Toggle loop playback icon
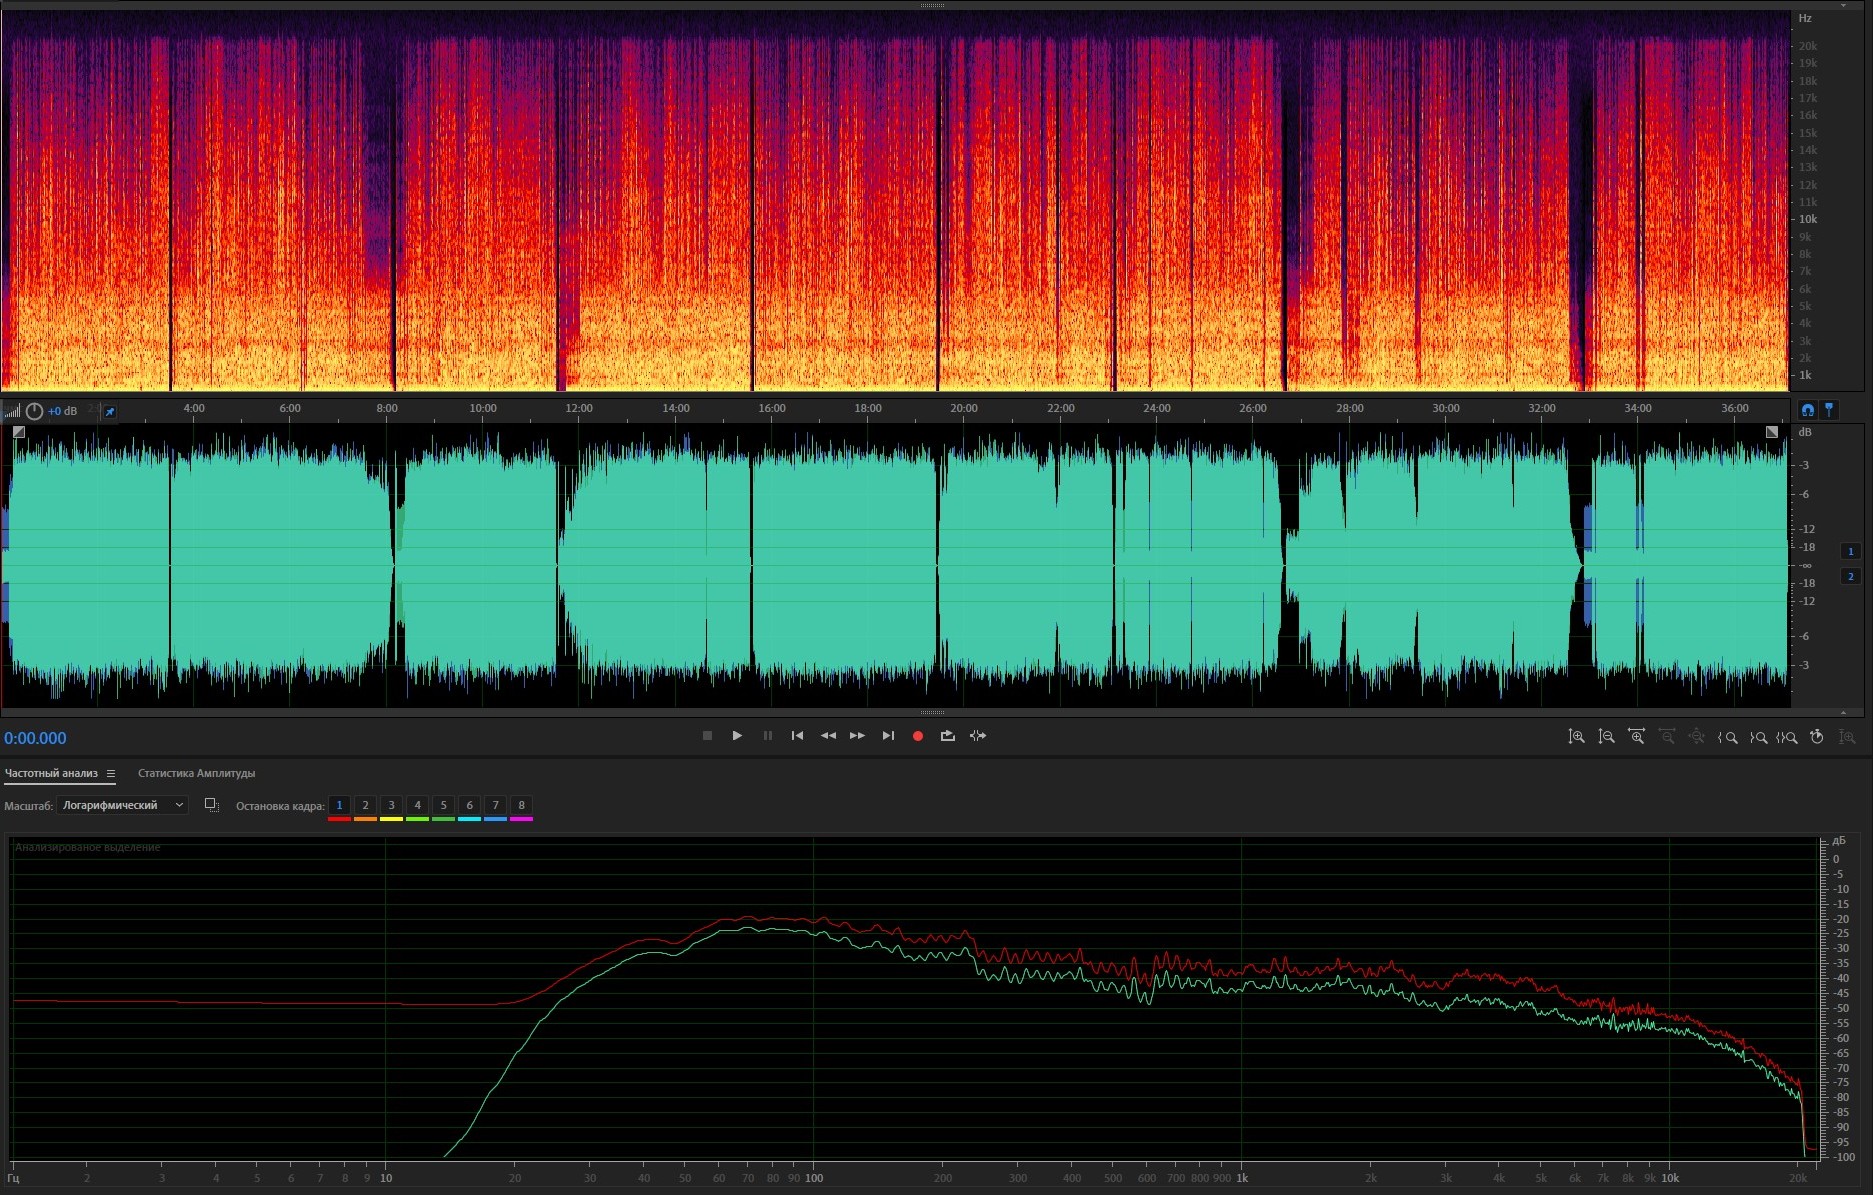The height and width of the screenshot is (1195, 1873). tap(947, 736)
